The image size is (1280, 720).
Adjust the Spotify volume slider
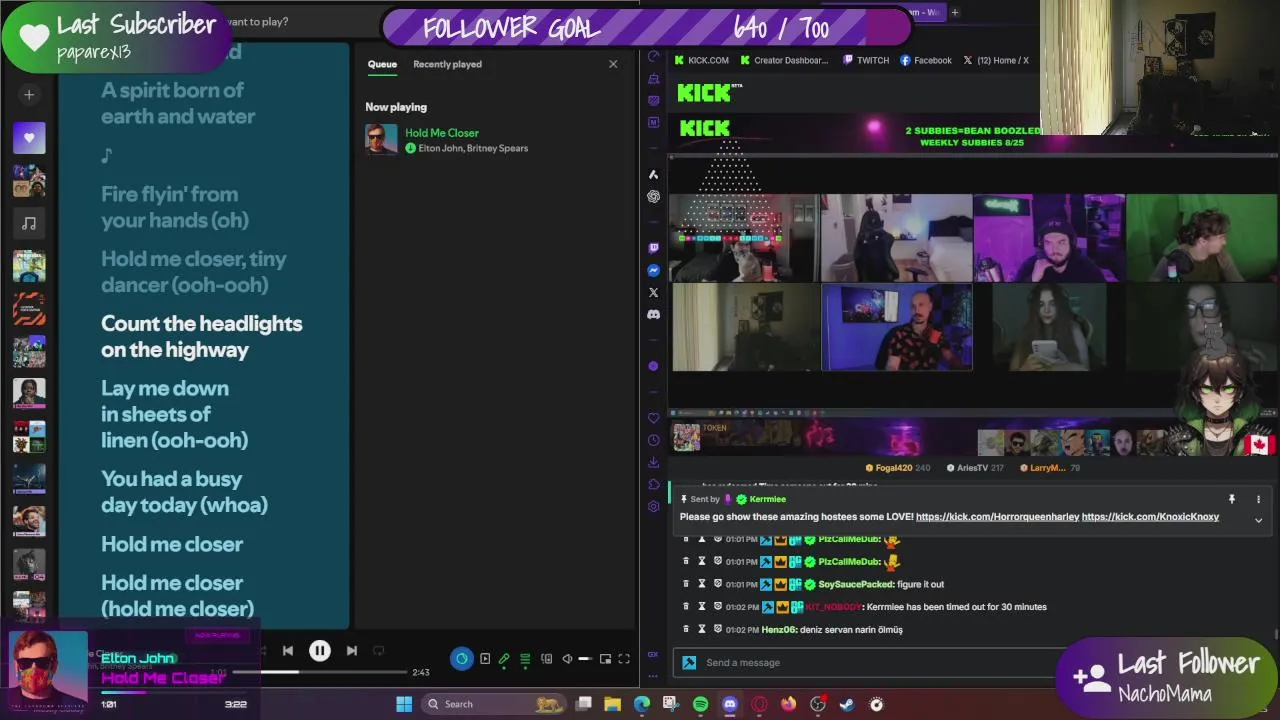(585, 659)
